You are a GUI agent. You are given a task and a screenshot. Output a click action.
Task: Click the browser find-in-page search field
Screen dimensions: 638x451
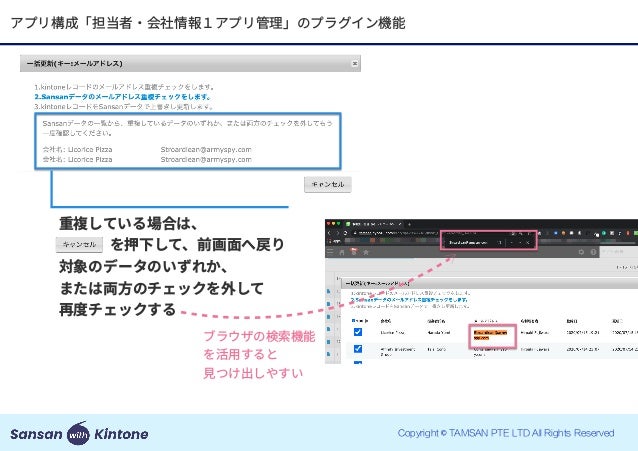click(468, 243)
